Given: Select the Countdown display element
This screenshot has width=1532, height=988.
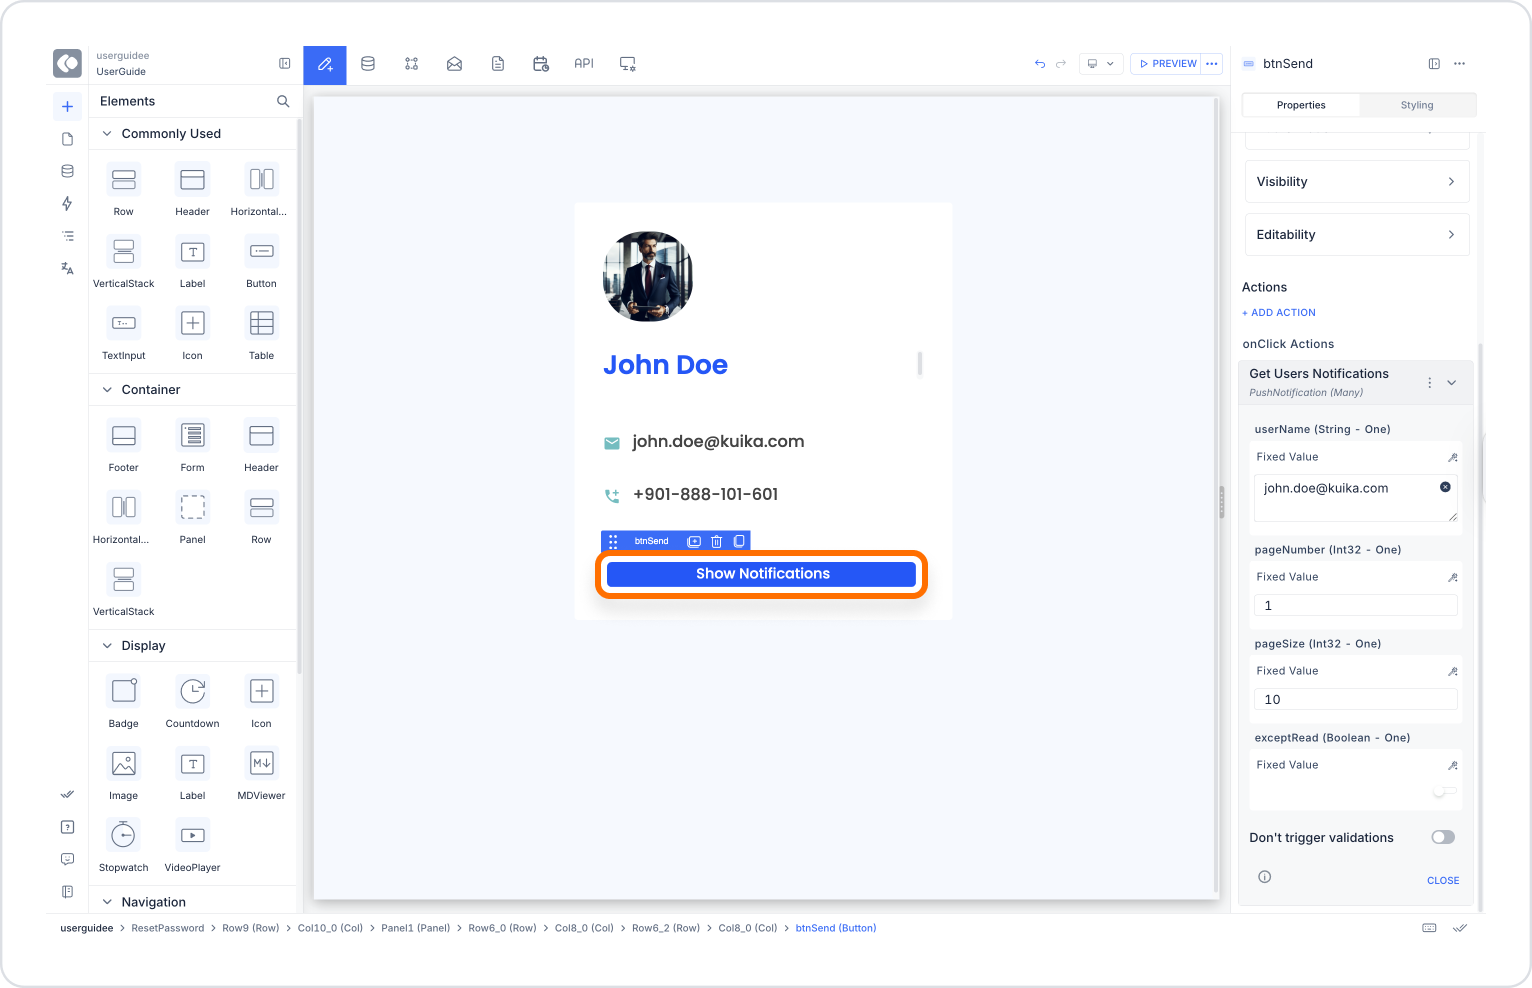Looking at the screenshot, I should tap(193, 701).
